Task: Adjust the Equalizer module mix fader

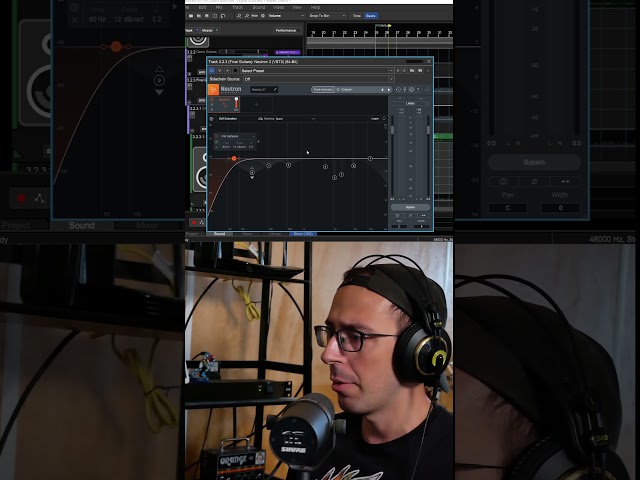Action: pyautogui.click(x=236, y=104)
